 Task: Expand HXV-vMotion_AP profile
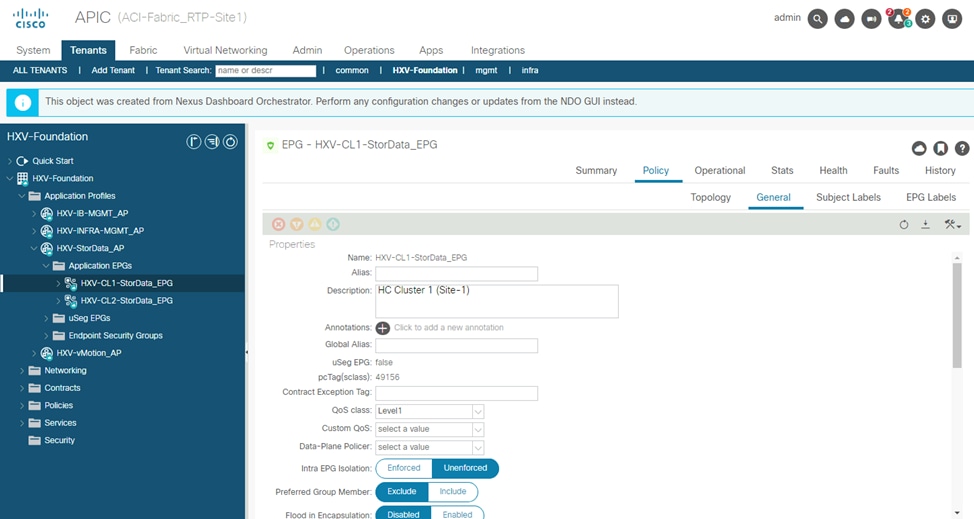point(34,353)
